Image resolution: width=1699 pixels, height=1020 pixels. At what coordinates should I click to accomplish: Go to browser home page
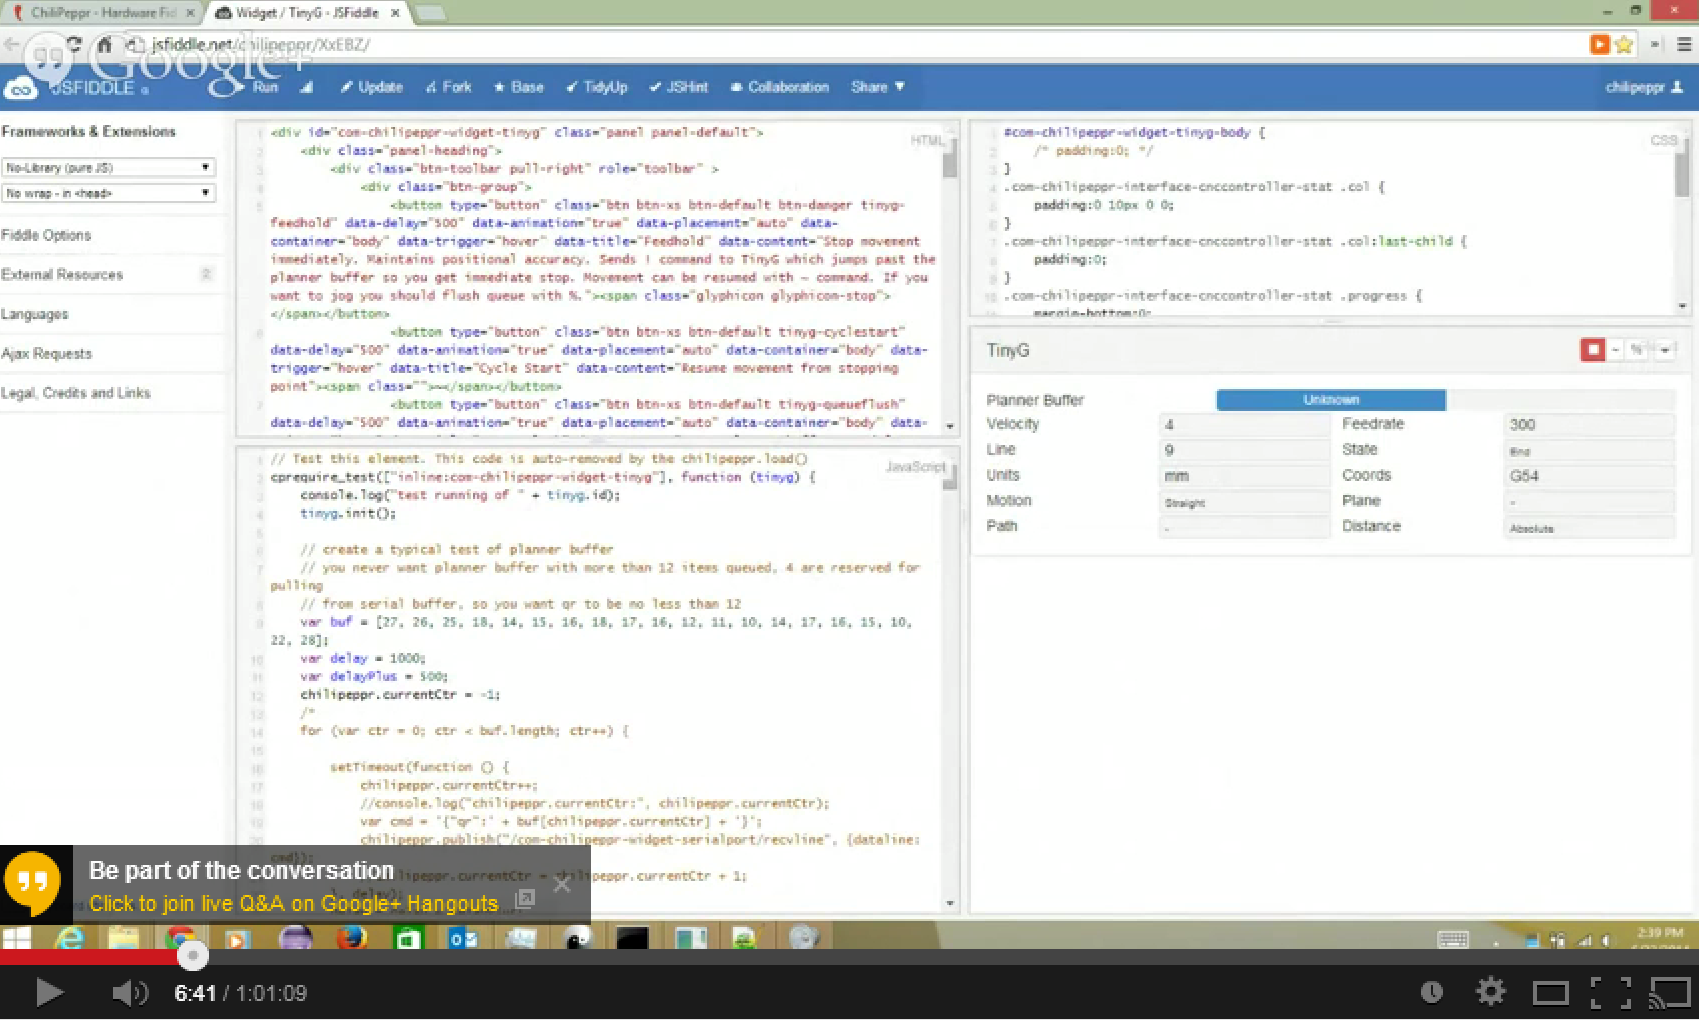104,44
